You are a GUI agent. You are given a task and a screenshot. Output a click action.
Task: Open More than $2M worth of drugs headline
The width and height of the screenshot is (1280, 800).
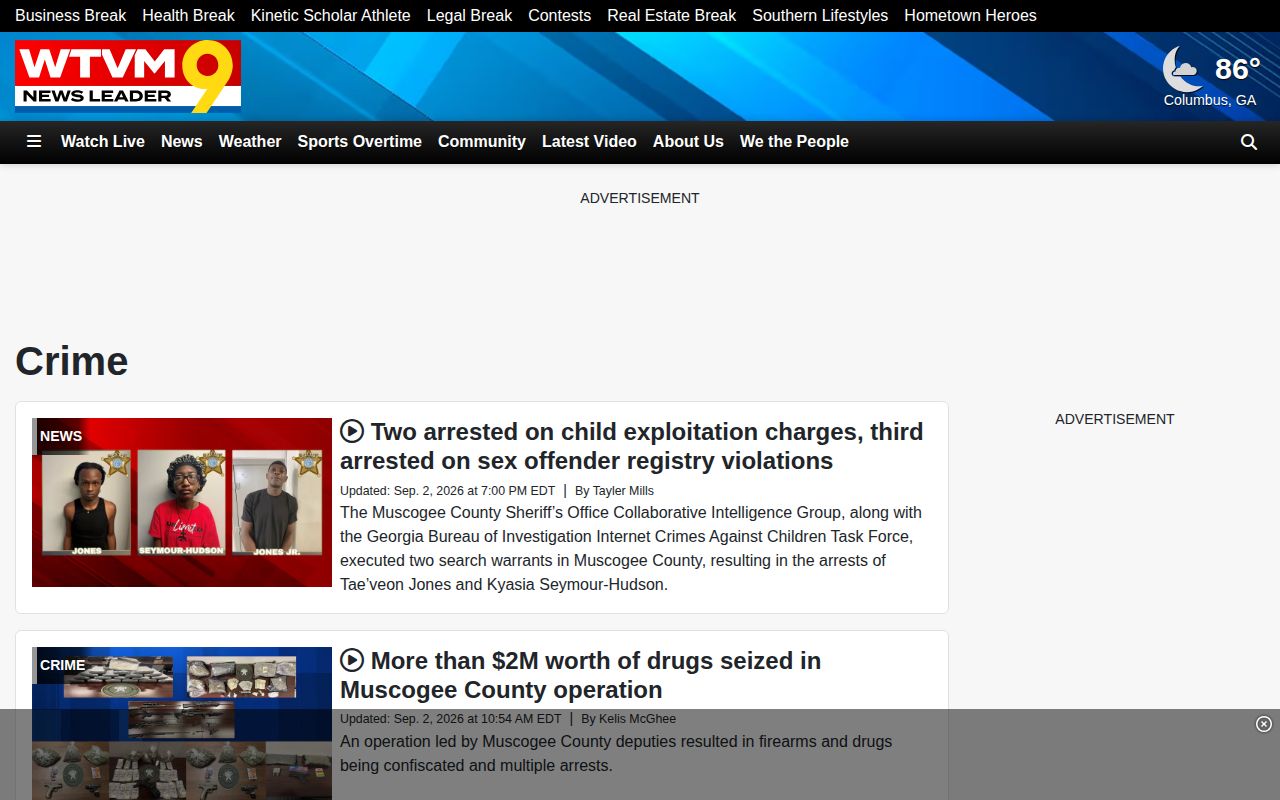(581, 675)
